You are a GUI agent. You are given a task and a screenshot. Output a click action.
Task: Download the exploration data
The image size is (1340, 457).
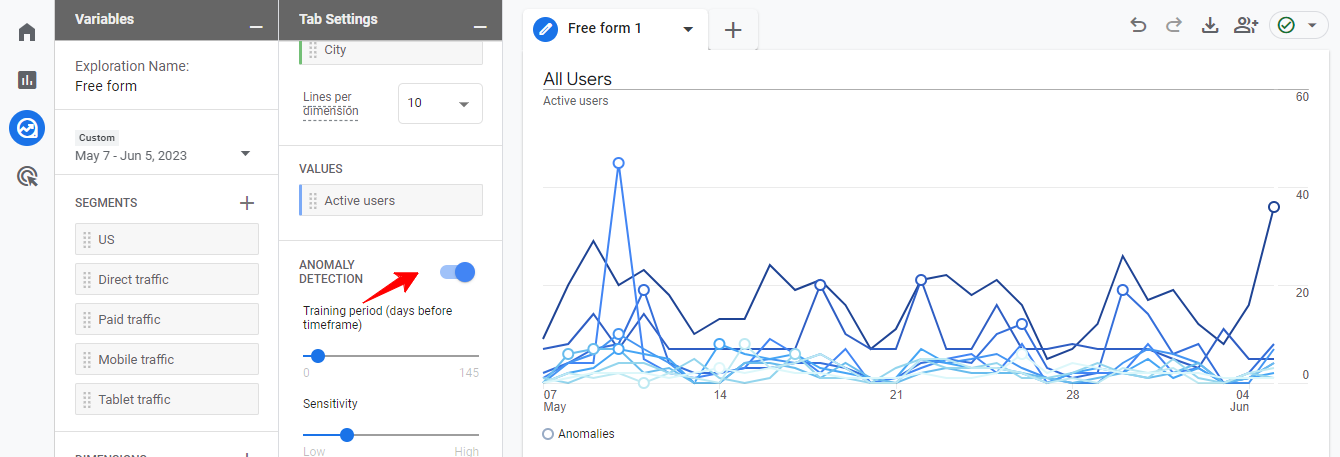(1210, 26)
